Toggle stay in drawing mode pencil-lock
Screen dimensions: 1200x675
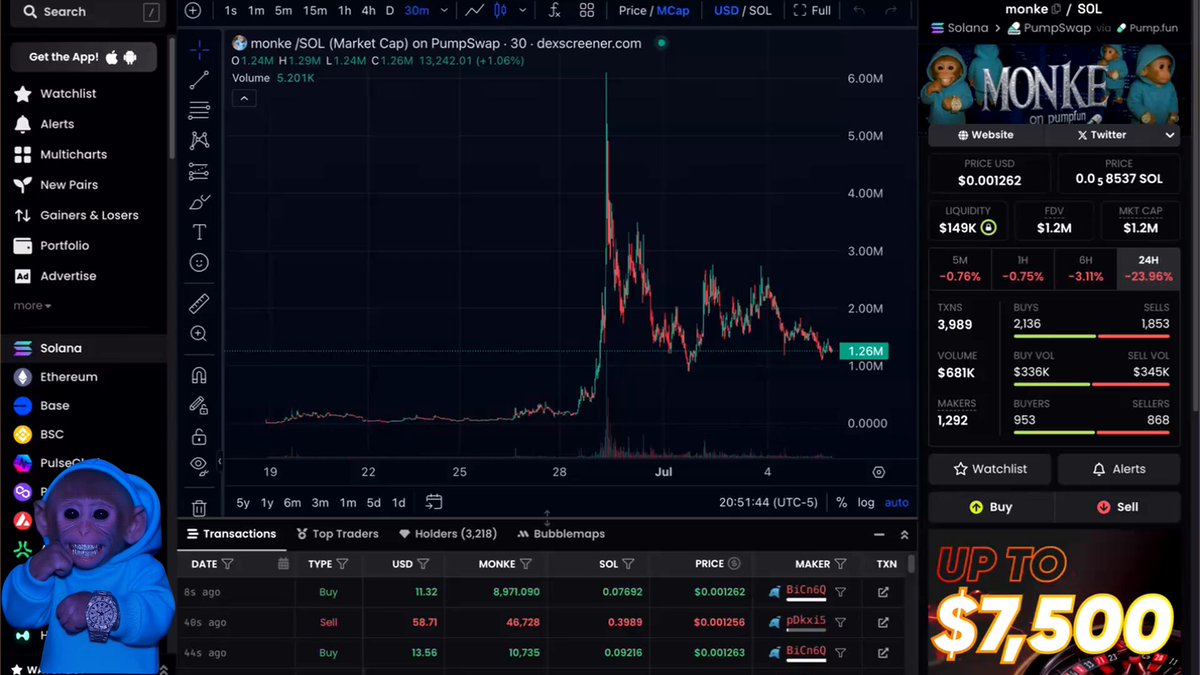199,406
